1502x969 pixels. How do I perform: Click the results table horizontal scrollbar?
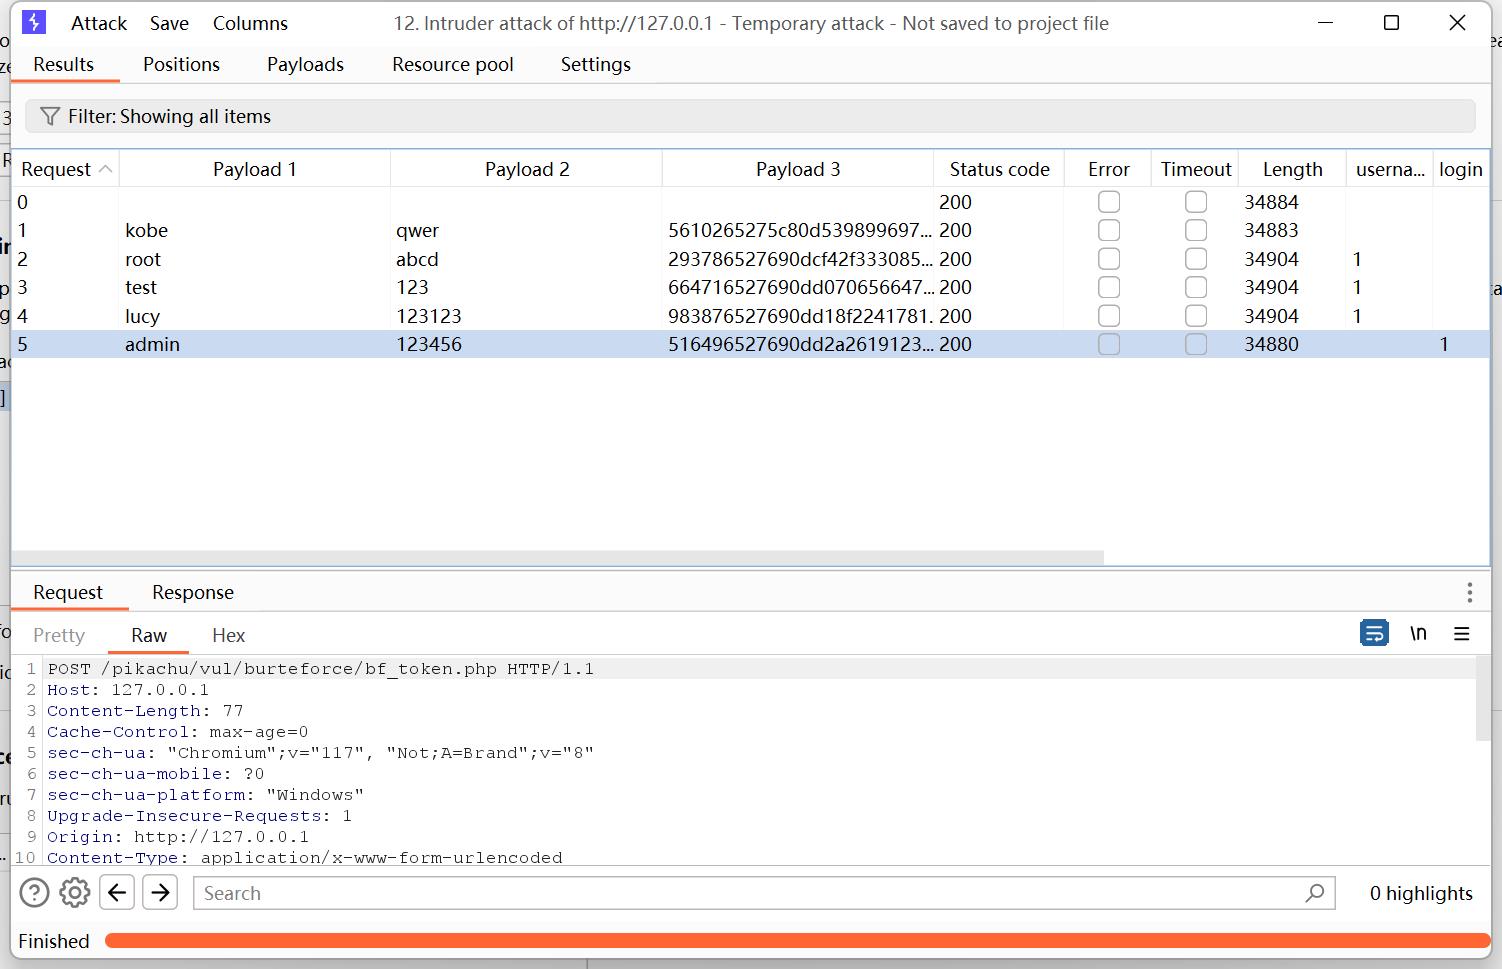pos(558,557)
